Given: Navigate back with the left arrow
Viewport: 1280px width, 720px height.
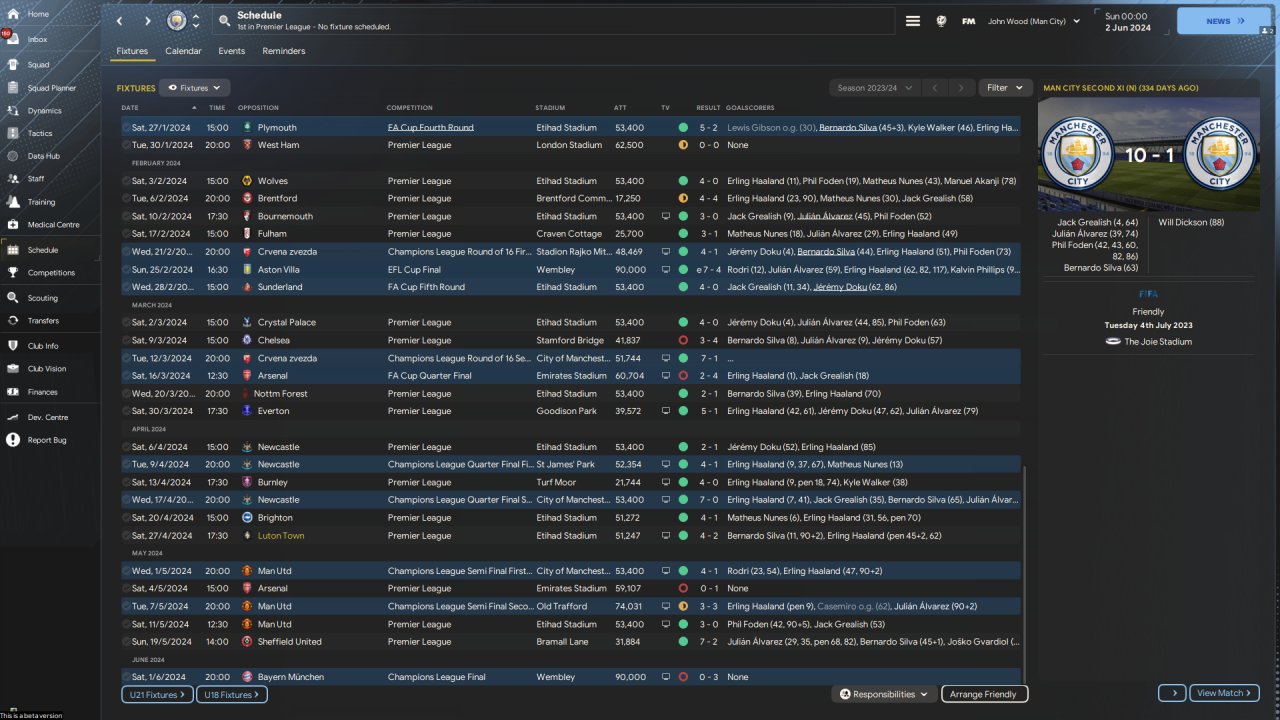Looking at the screenshot, I should pyautogui.click(x=120, y=21).
